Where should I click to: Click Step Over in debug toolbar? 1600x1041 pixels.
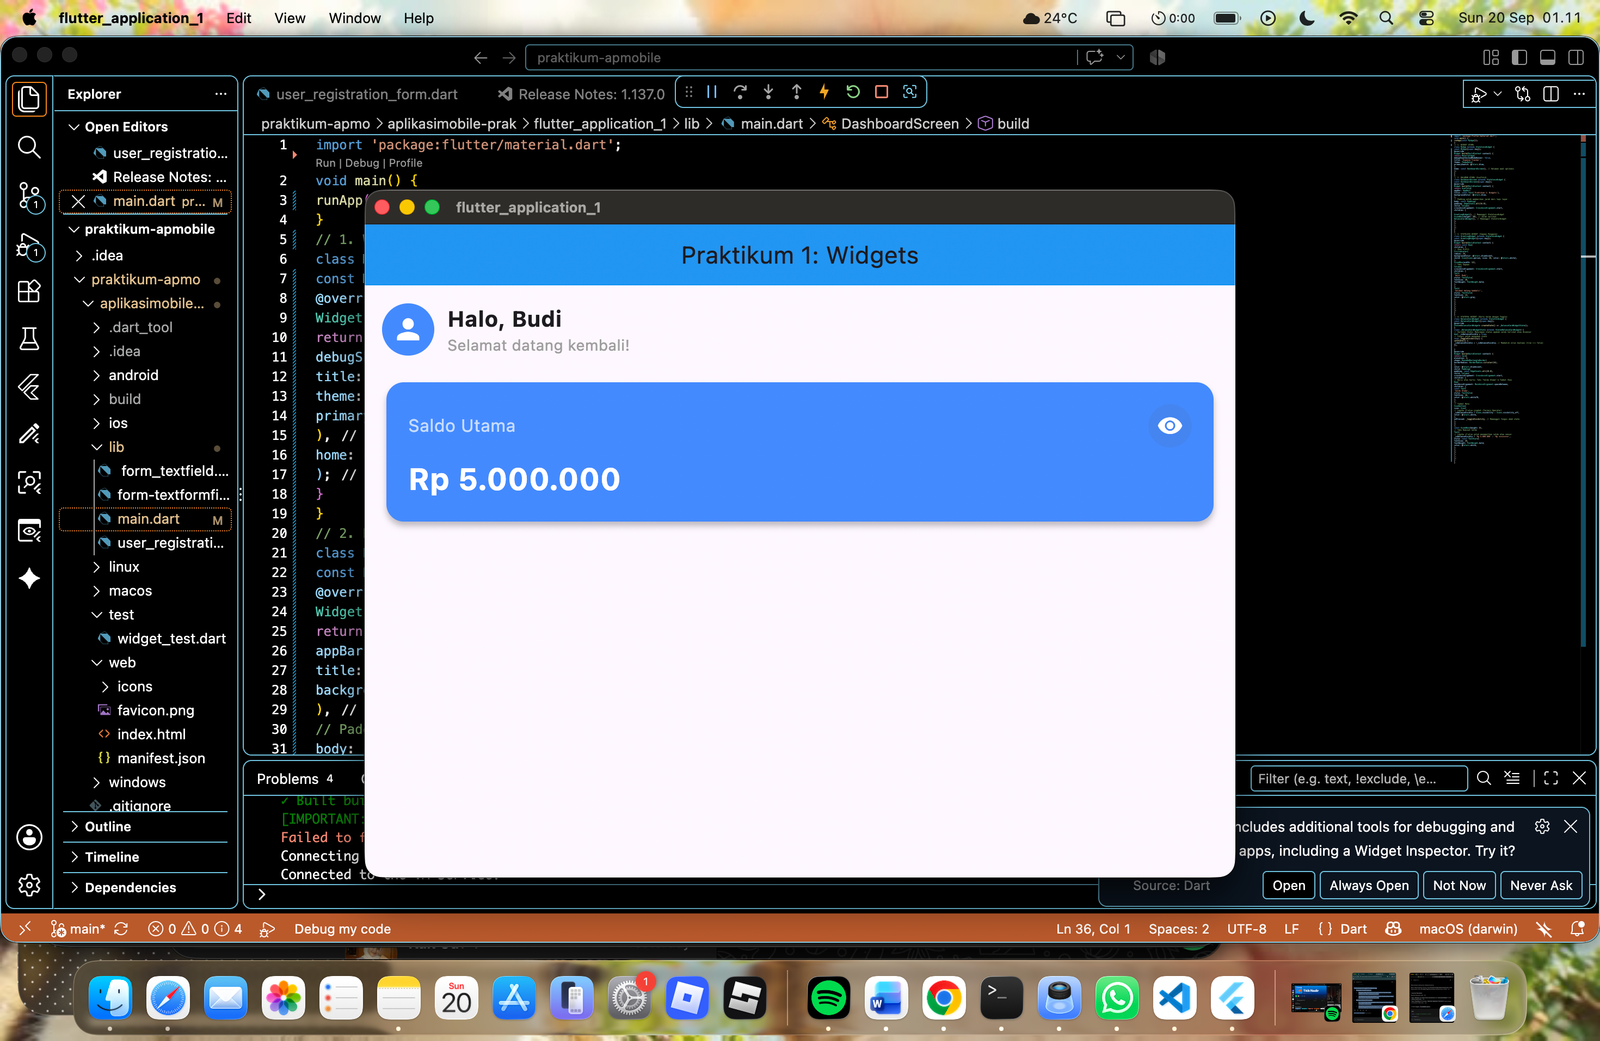point(740,92)
